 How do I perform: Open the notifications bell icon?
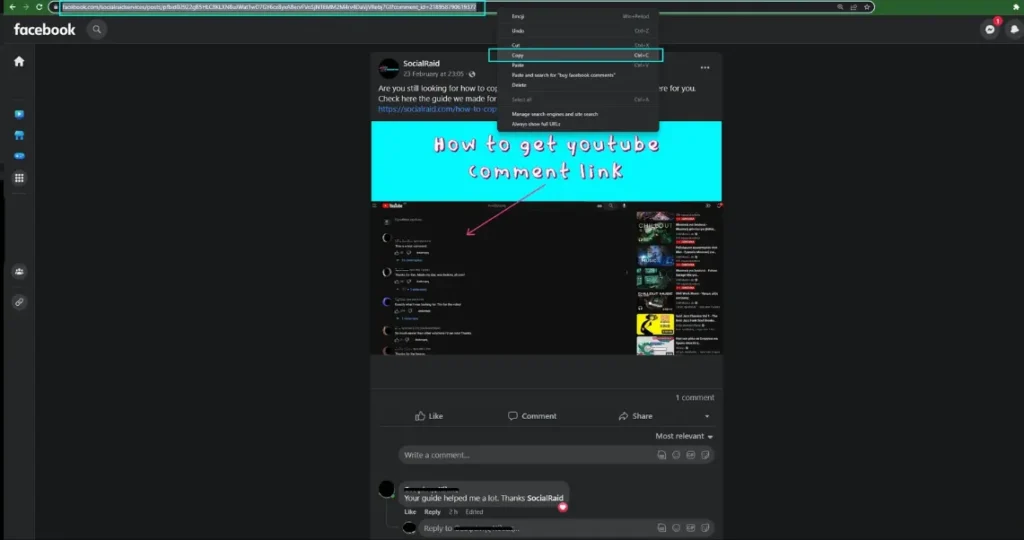(1014, 29)
